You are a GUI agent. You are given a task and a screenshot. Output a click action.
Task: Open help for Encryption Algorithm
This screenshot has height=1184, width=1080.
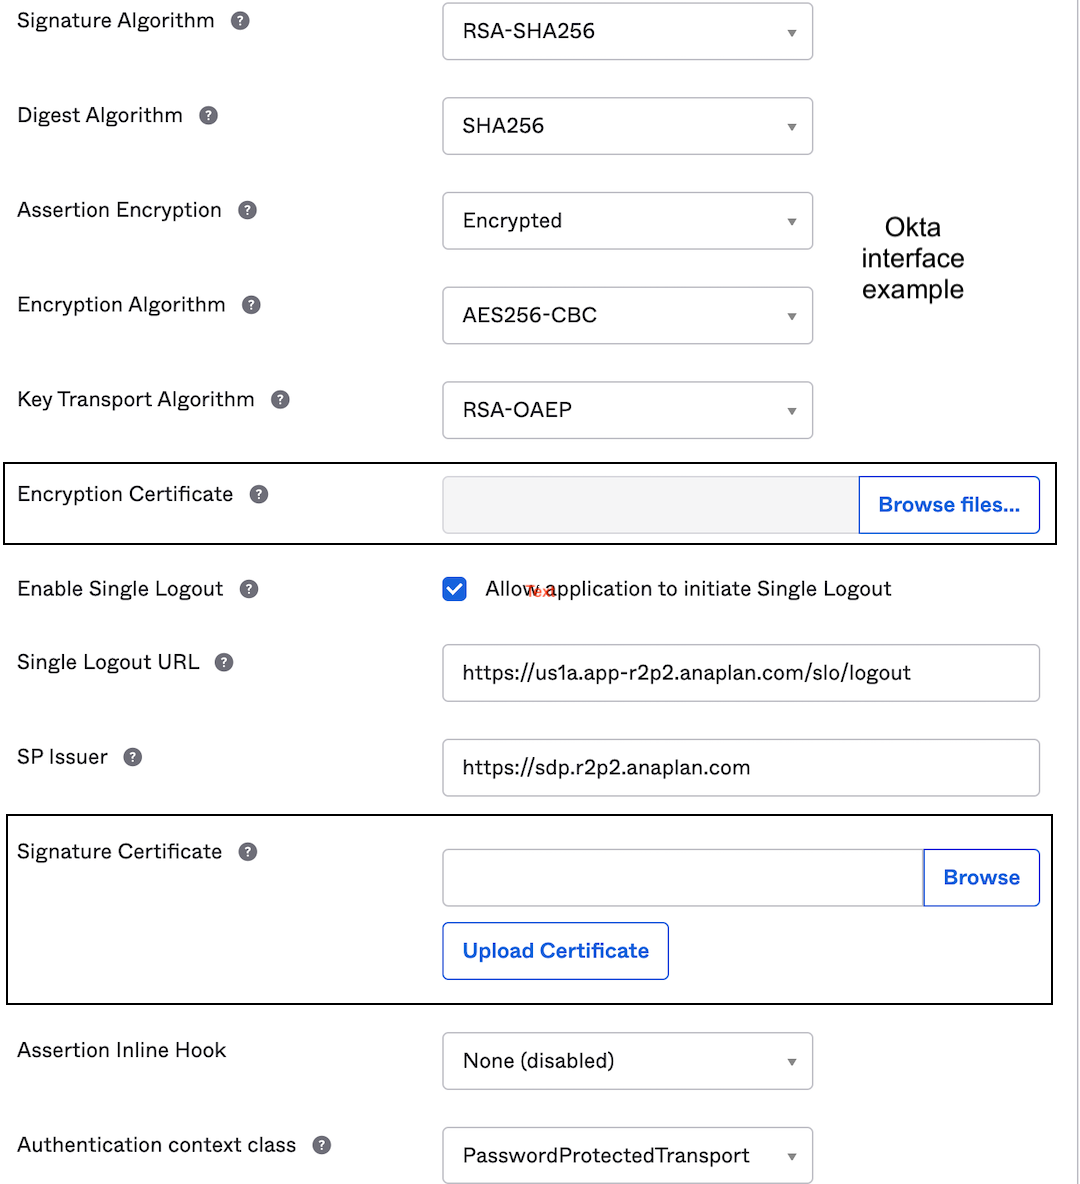253,305
